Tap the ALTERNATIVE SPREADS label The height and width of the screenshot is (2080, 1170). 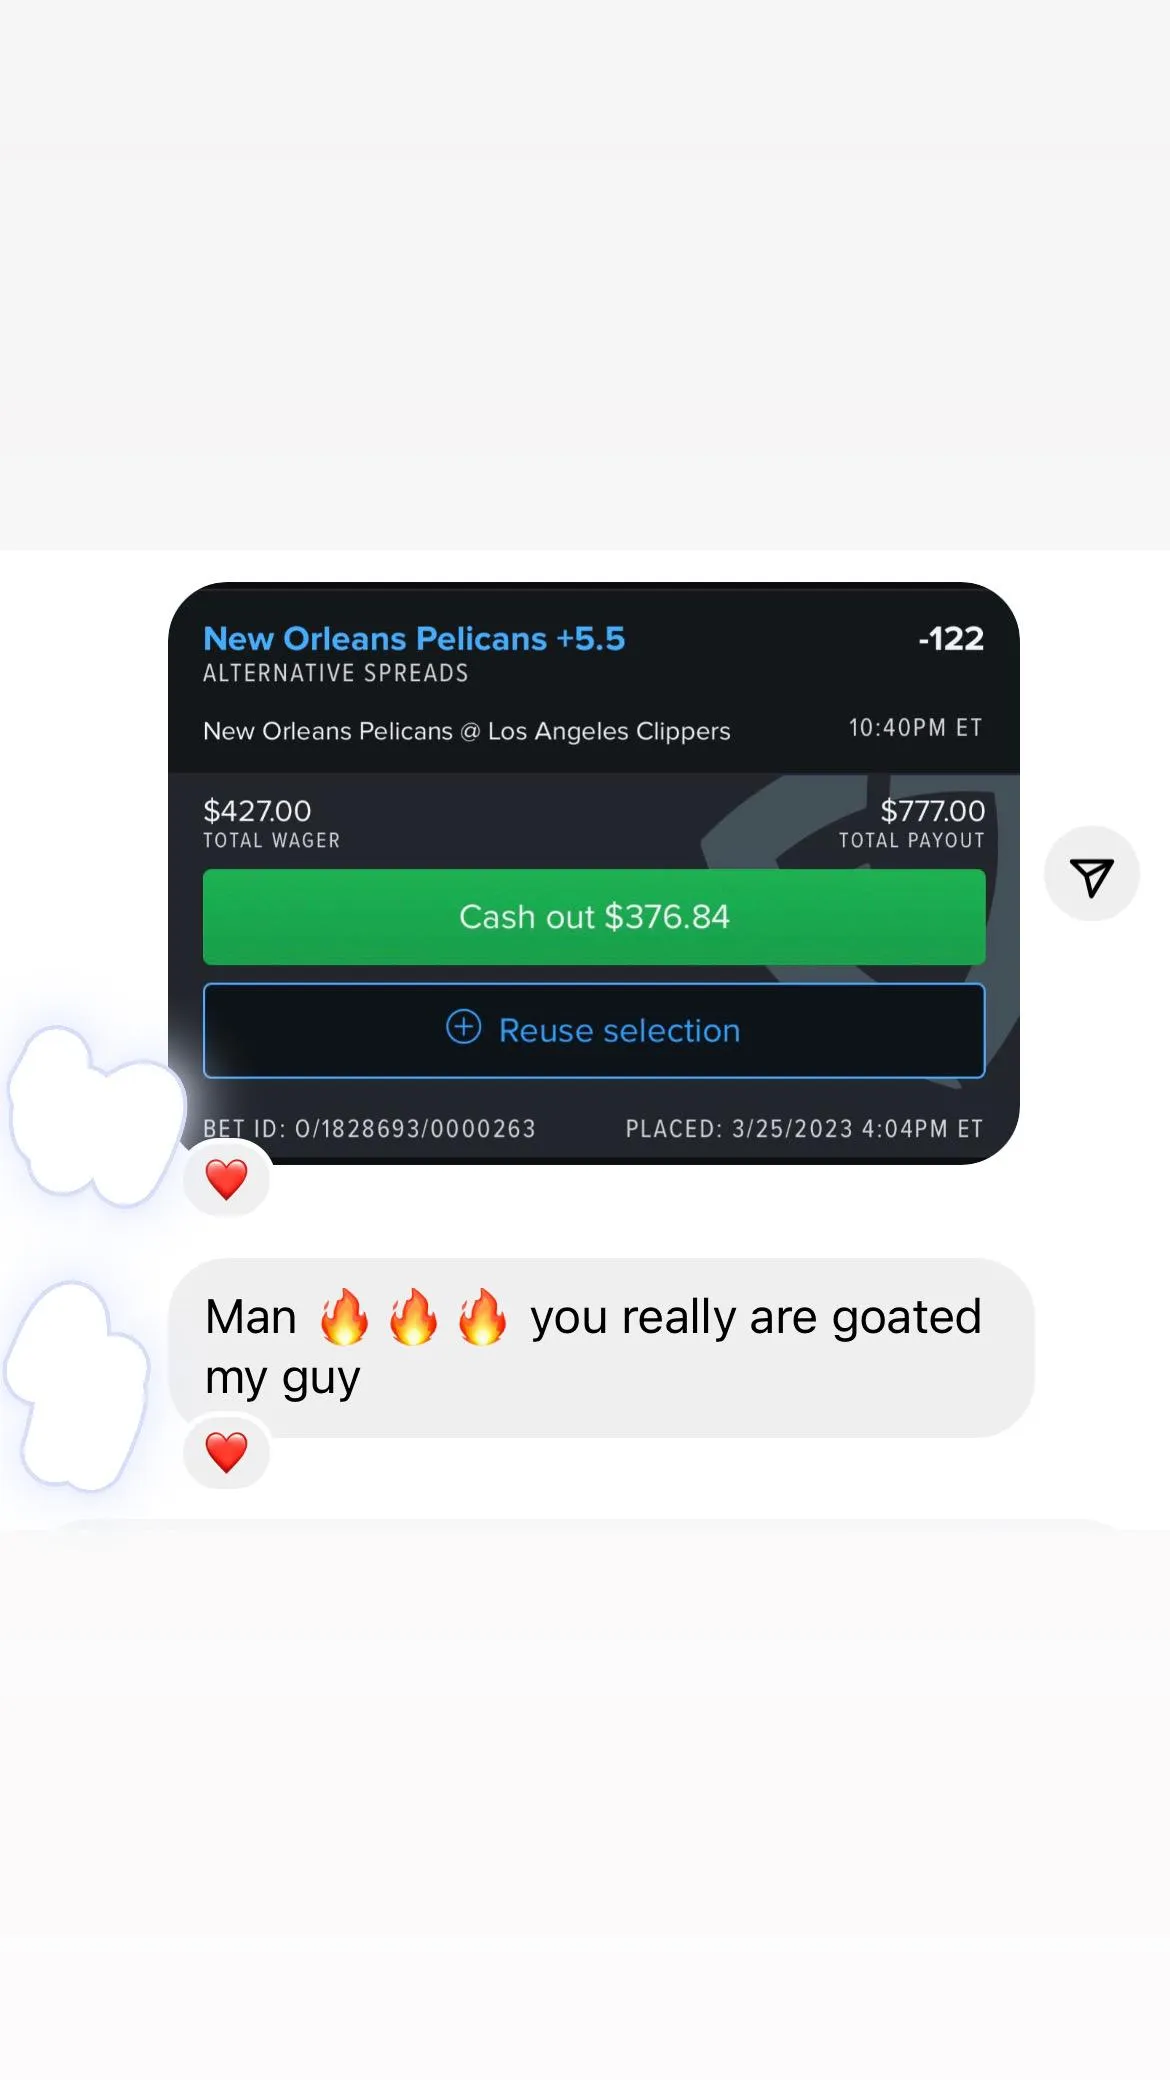pyautogui.click(x=336, y=673)
